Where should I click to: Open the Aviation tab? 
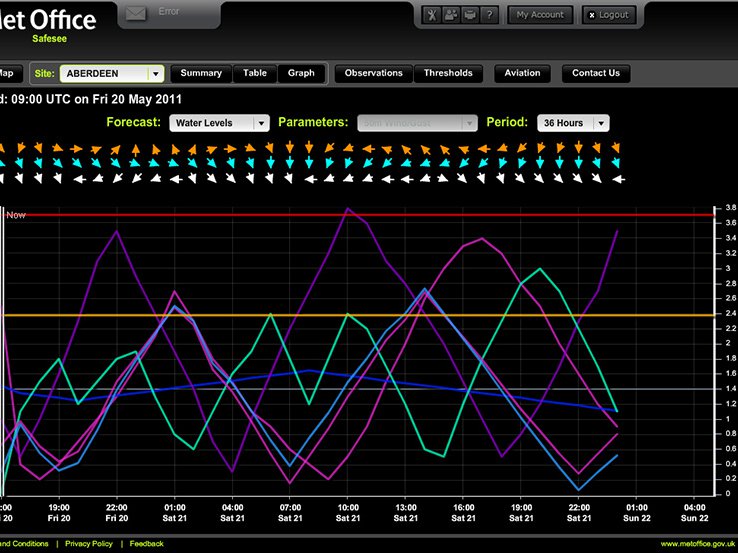click(522, 73)
